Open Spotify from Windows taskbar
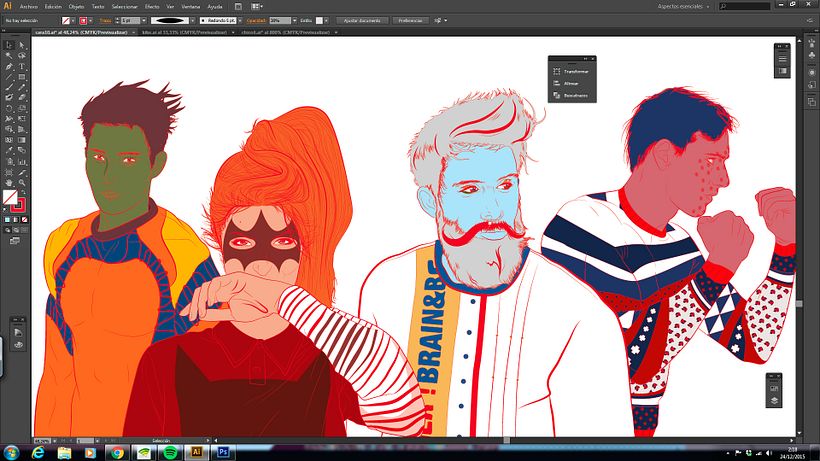Image resolution: width=820 pixels, height=461 pixels. coord(170,452)
